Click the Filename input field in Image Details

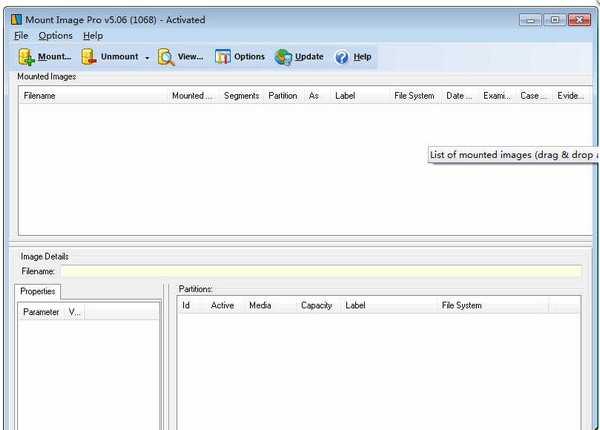click(321, 271)
